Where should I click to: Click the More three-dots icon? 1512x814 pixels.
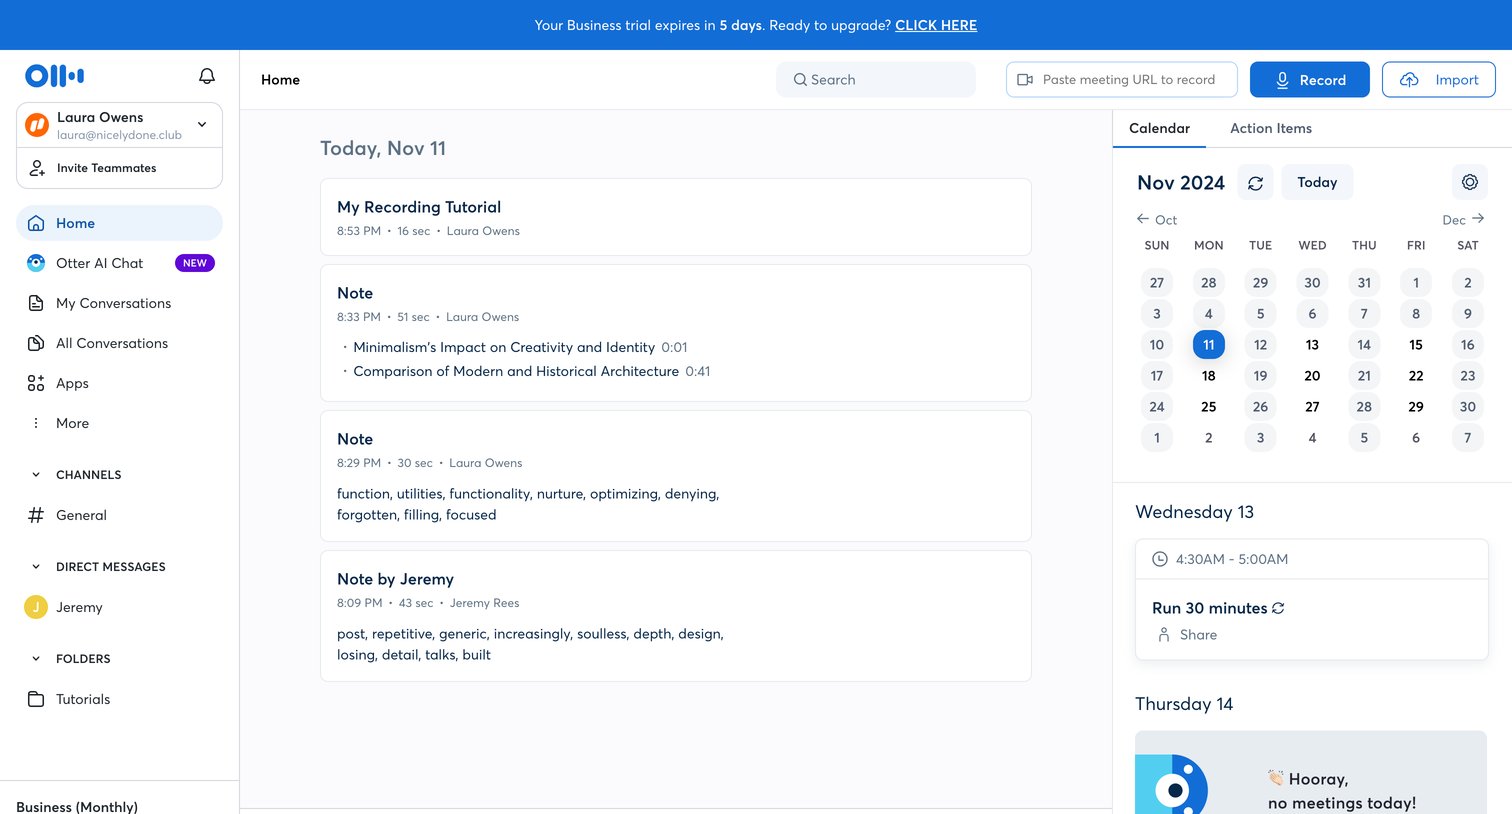pyautogui.click(x=36, y=423)
